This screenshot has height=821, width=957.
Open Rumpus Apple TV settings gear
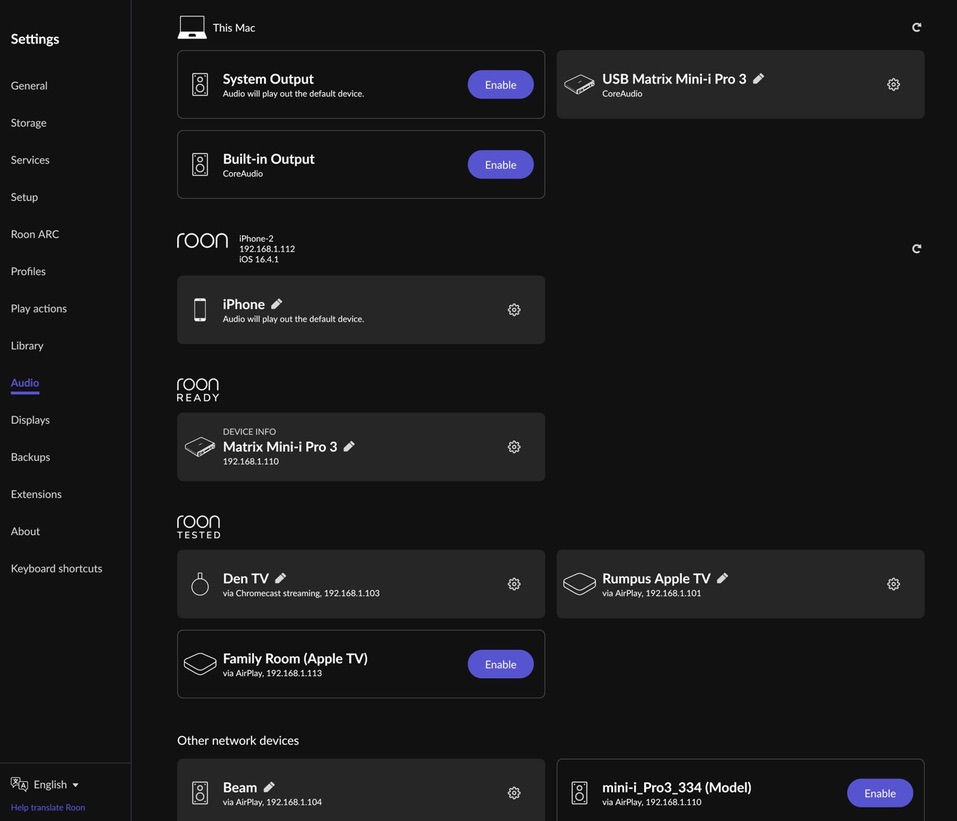click(x=893, y=584)
